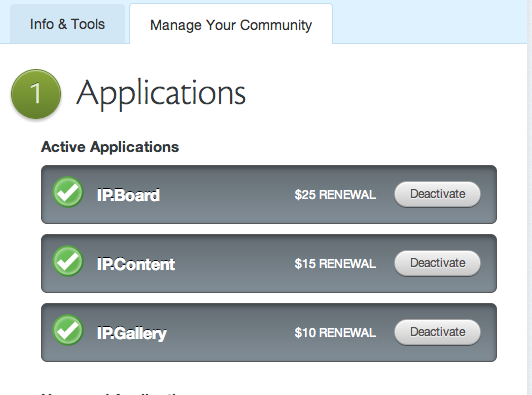This screenshot has height=395, width=532.
Task: Click the green checkmark next to IP.Gallery
Action: click(x=68, y=330)
